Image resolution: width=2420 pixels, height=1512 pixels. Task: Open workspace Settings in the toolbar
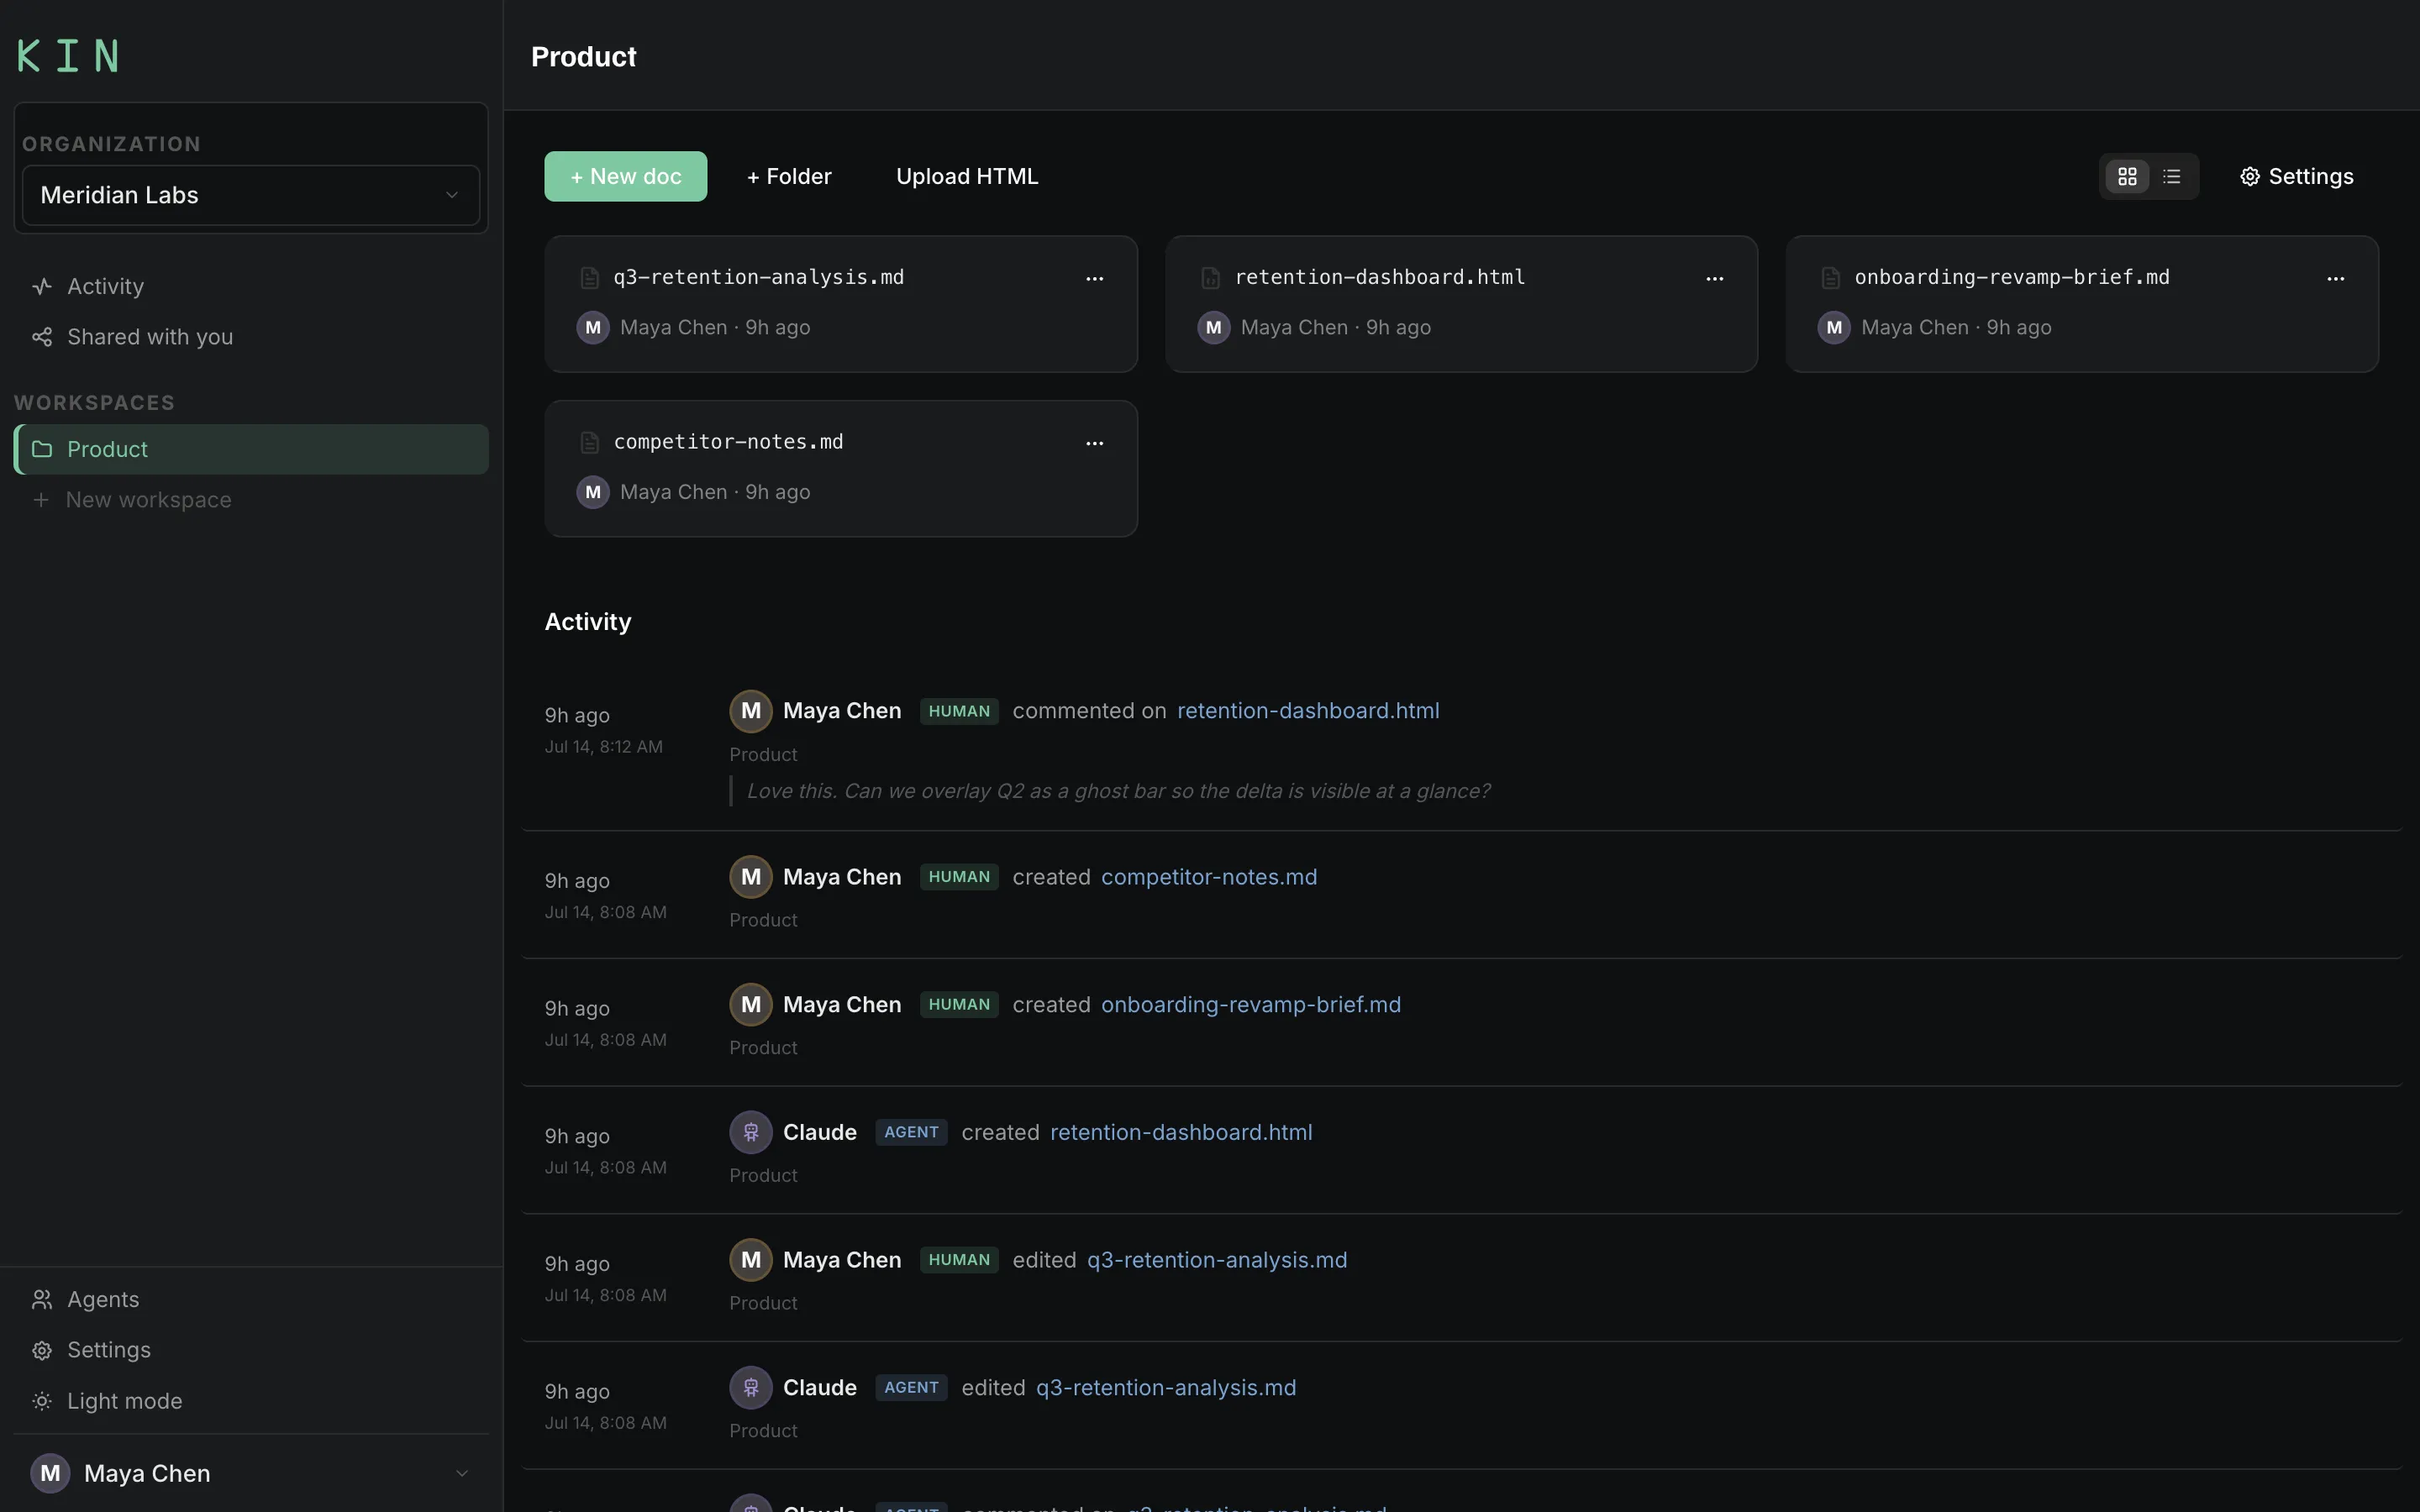point(2296,176)
